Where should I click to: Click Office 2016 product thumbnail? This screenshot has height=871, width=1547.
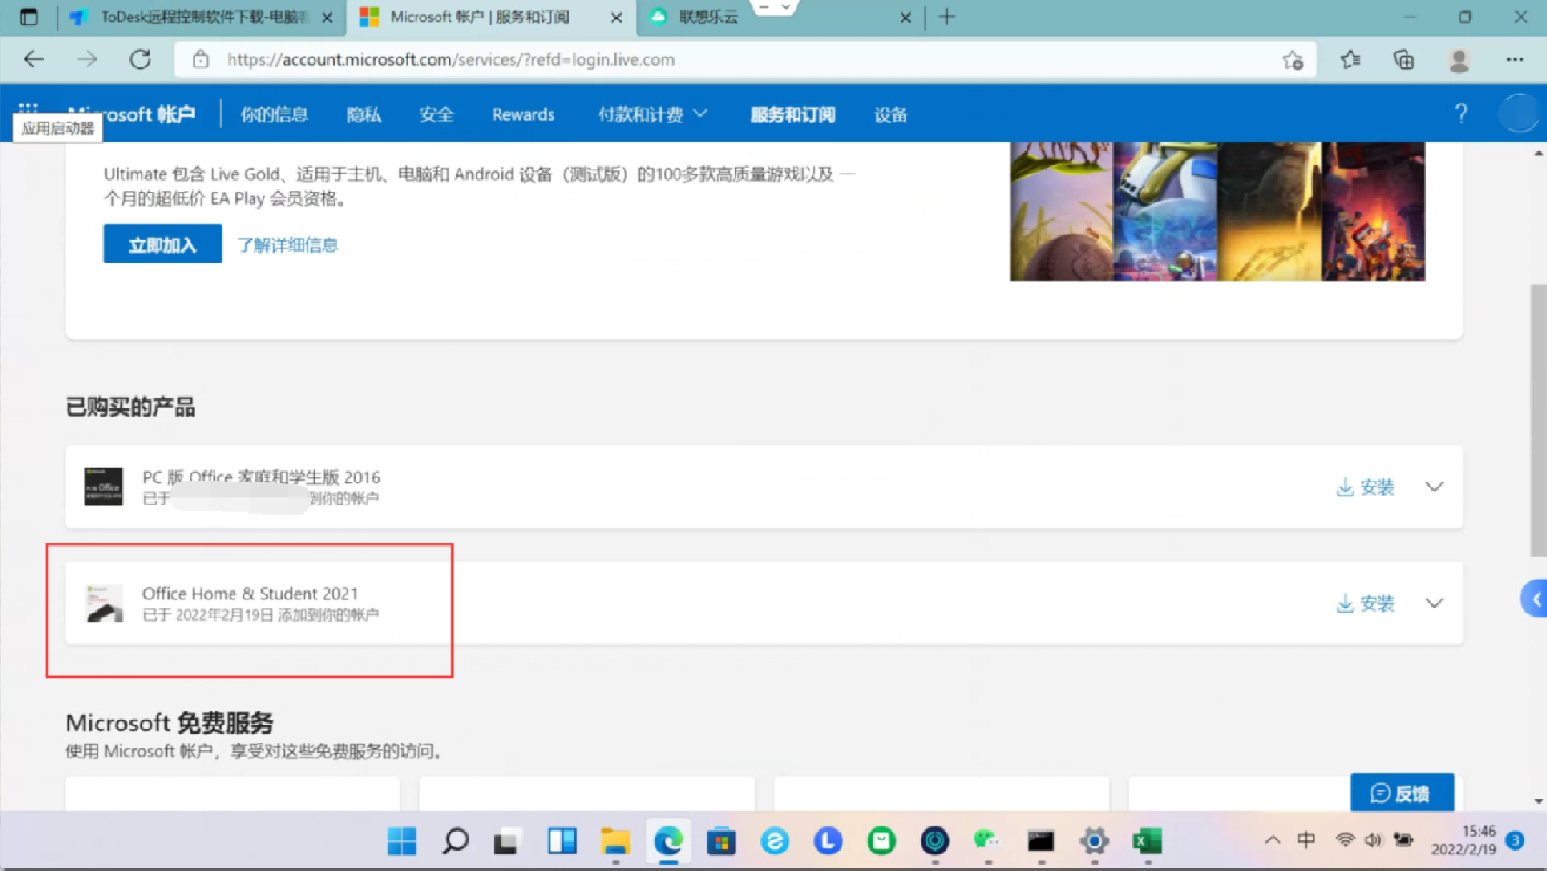(103, 486)
